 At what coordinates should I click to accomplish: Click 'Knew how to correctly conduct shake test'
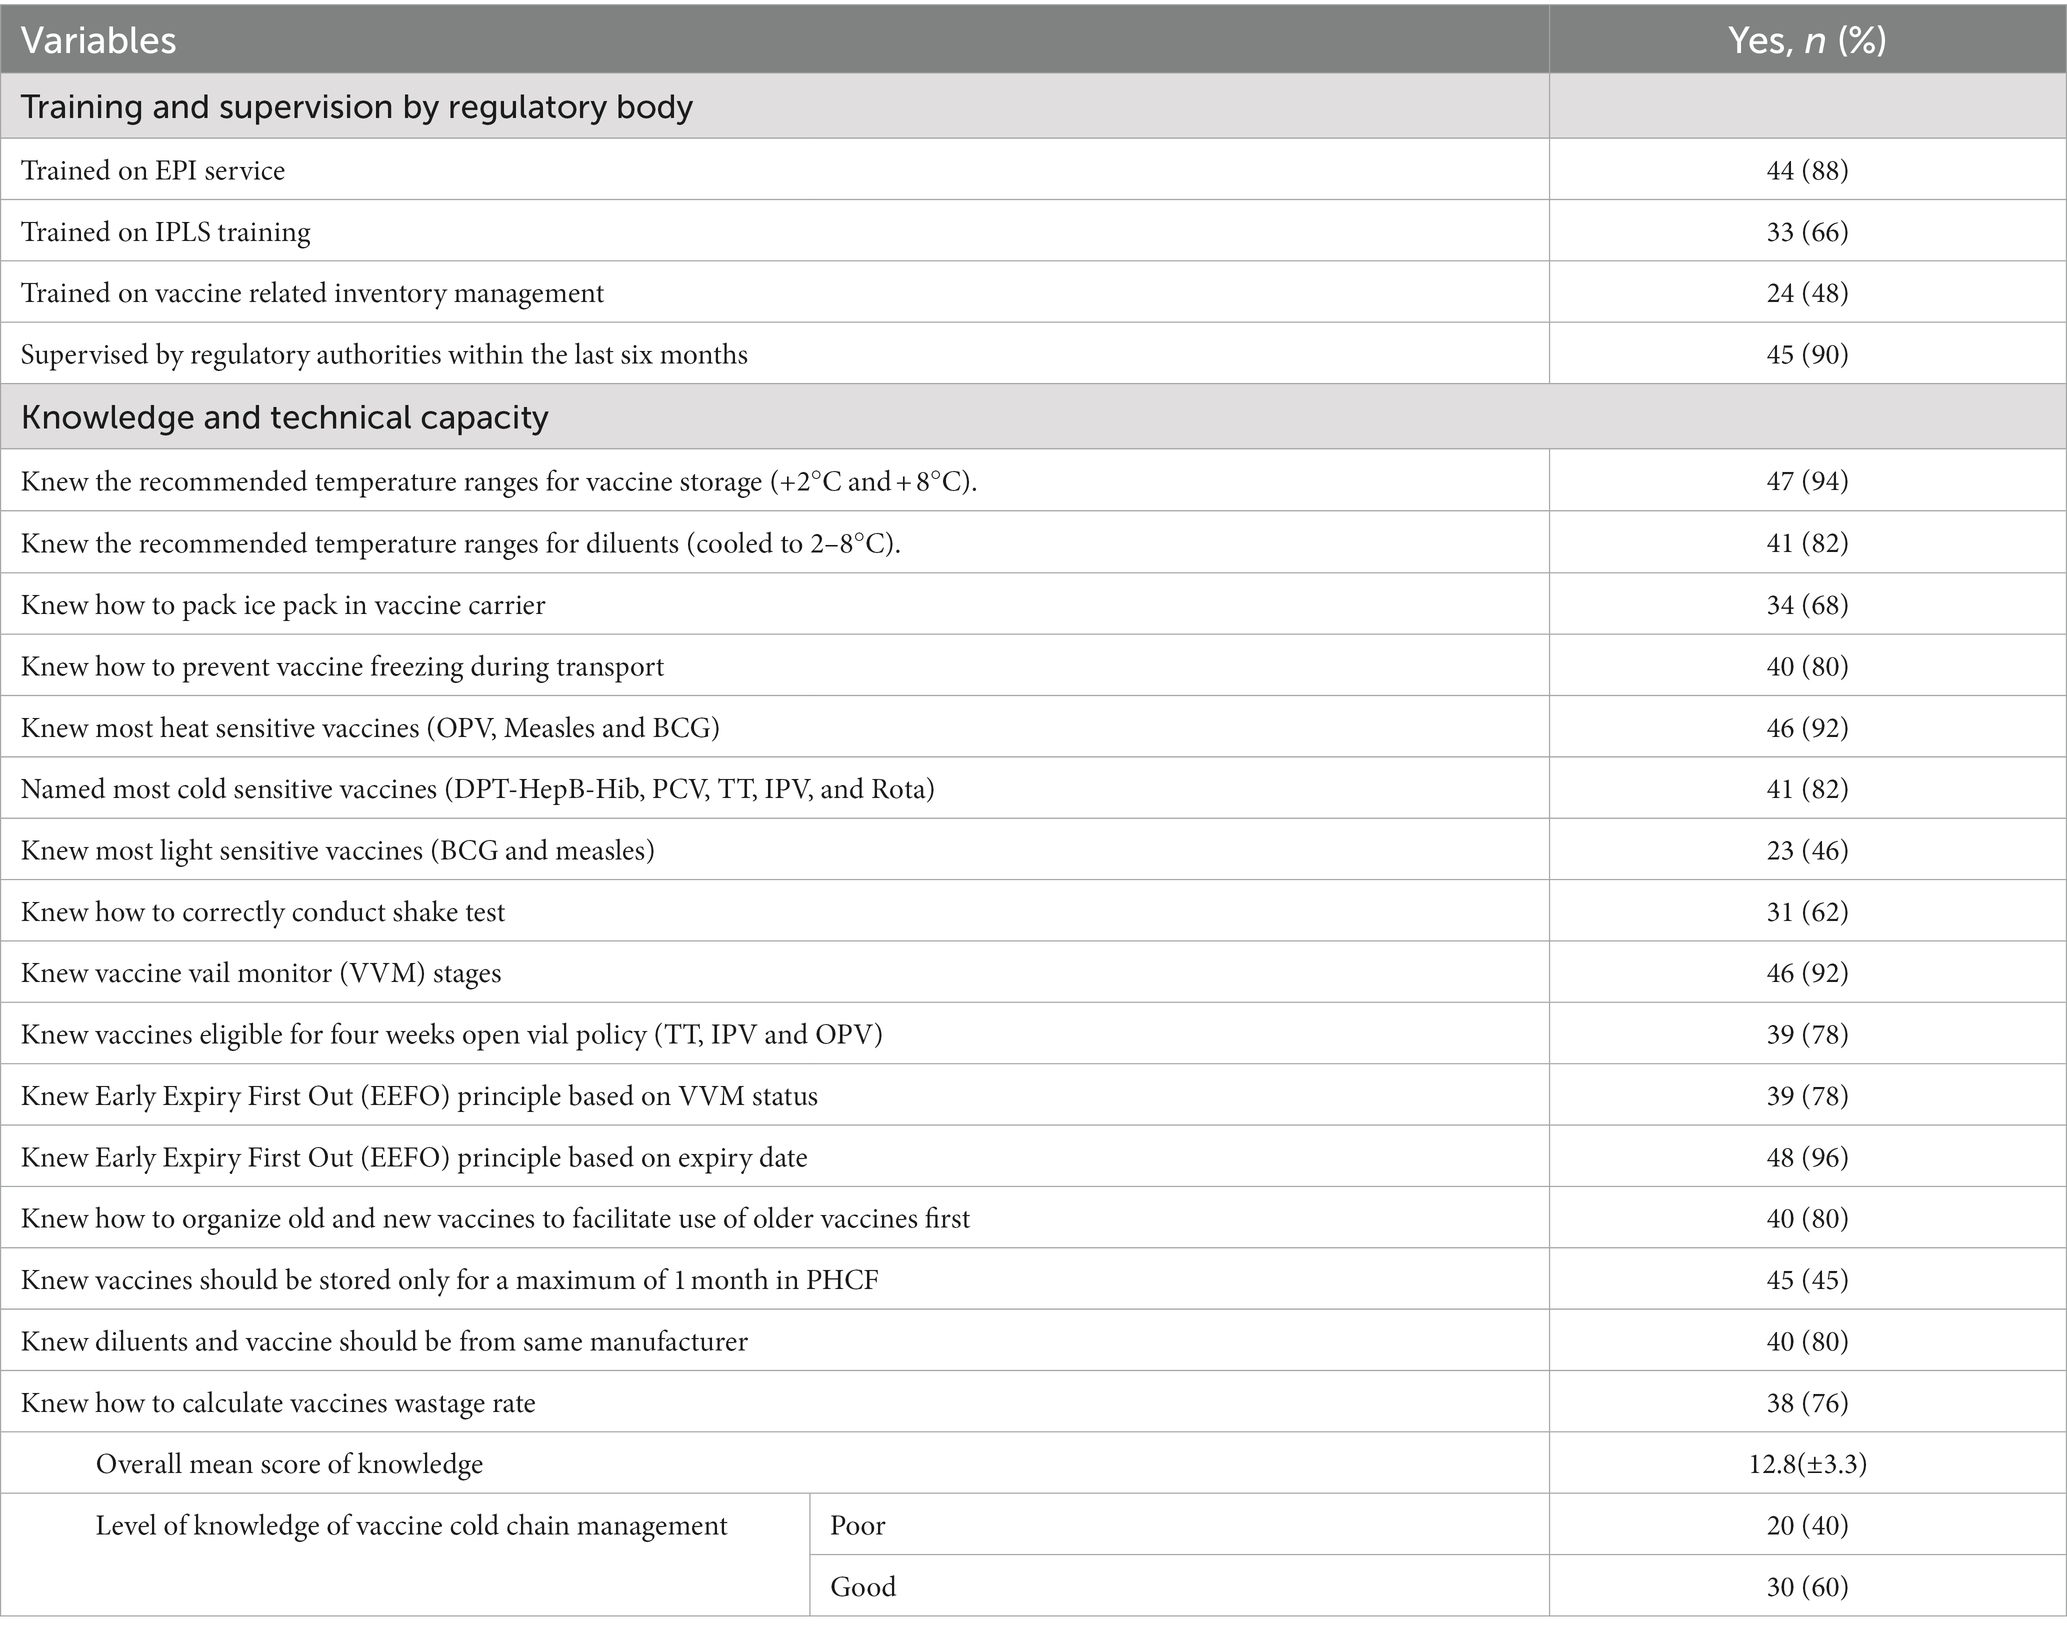(x=263, y=912)
